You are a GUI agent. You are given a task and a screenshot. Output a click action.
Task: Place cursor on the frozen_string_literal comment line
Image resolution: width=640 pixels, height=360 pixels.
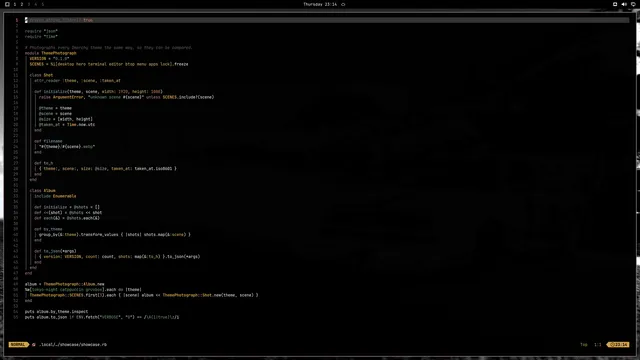[59, 20]
